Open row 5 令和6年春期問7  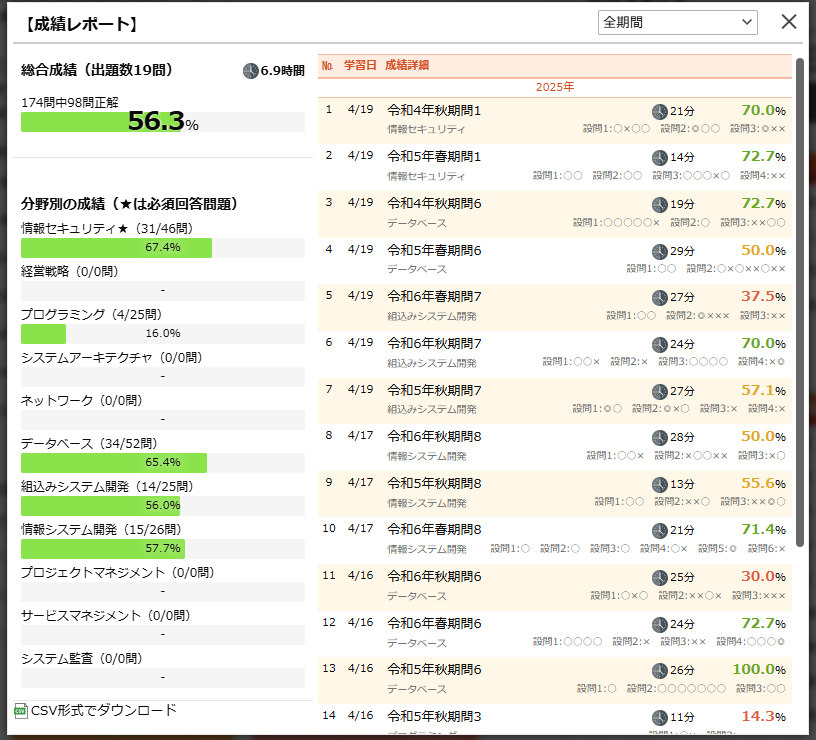click(x=555, y=307)
